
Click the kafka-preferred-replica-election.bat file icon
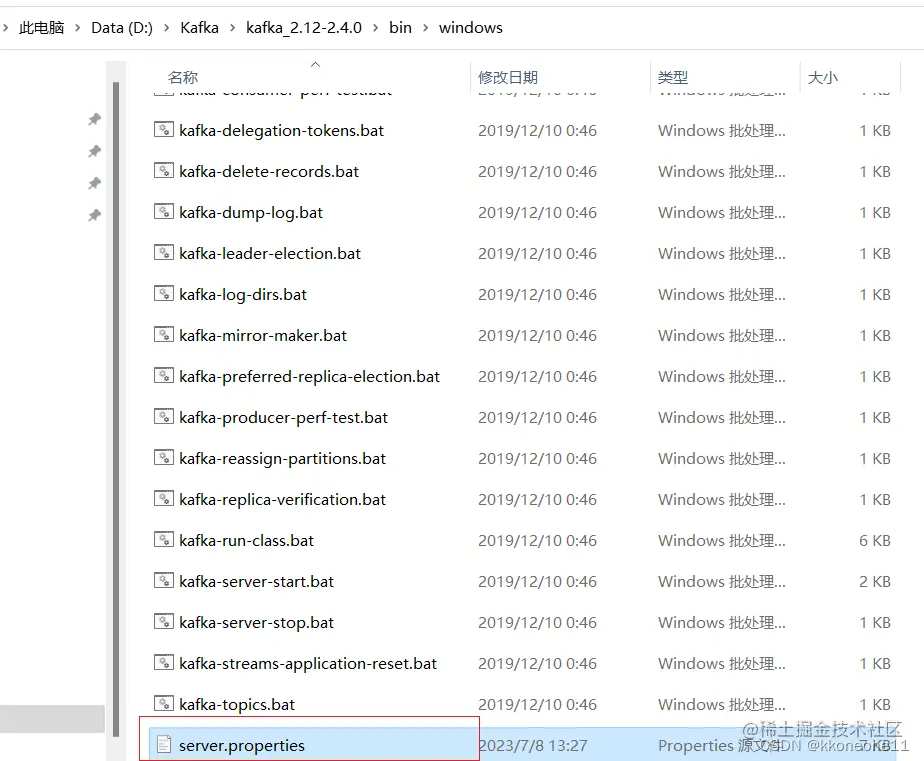(164, 375)
